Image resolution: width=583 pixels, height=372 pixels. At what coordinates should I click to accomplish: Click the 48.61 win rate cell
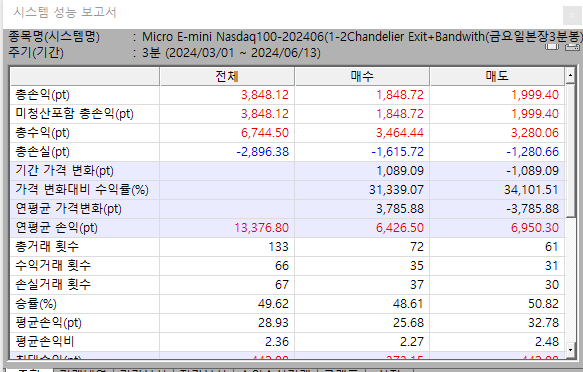pyautogui.click(x=408, y=304)
